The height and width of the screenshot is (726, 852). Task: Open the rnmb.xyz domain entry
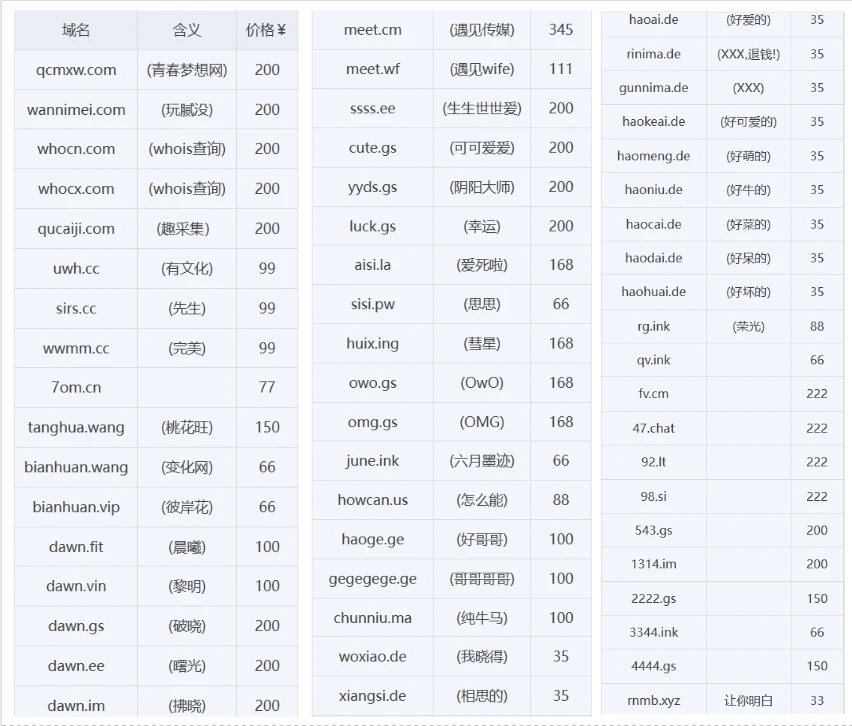(653, 700)
